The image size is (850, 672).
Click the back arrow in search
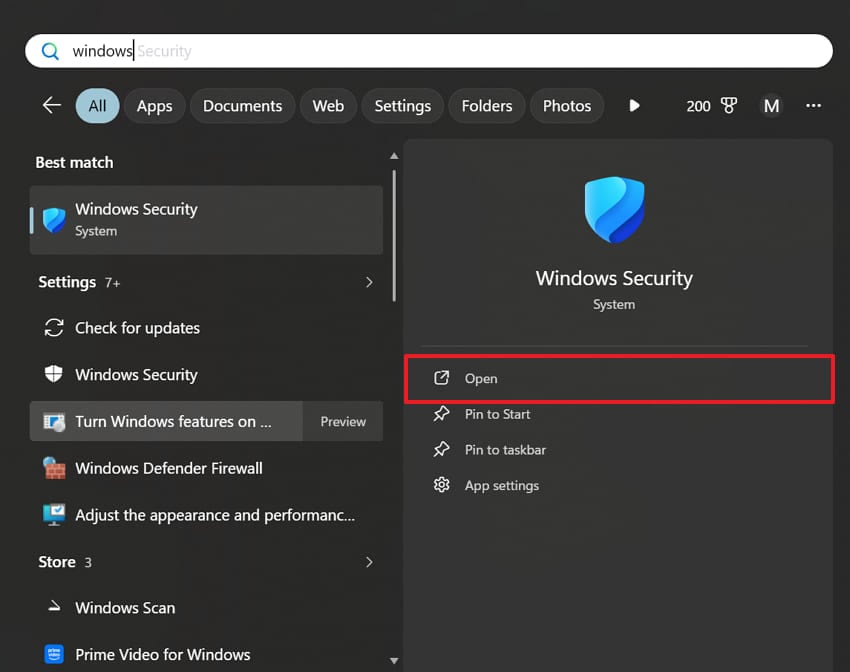51,105
